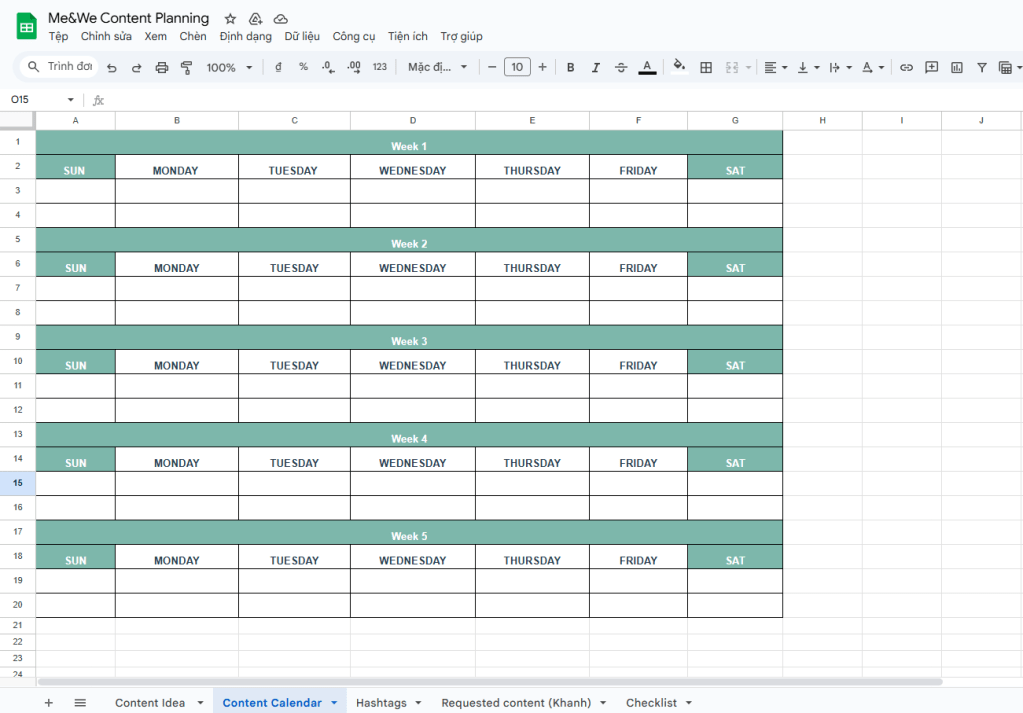Open the 100% zoom dropdown

[x=229, y=67]
